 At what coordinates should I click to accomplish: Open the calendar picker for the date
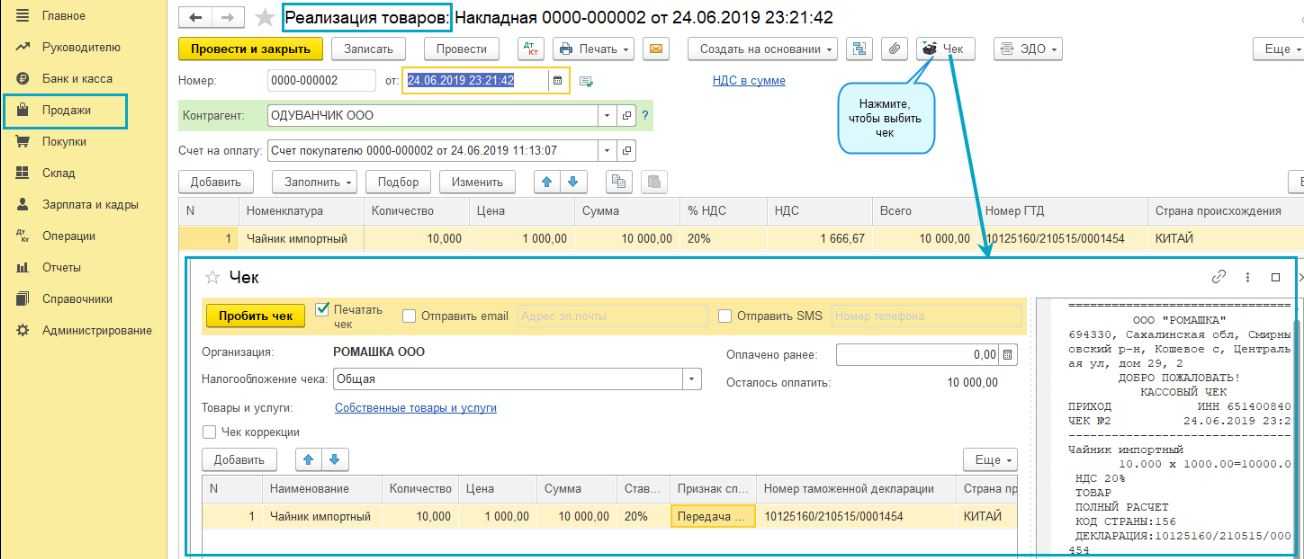tap(558, 81)
